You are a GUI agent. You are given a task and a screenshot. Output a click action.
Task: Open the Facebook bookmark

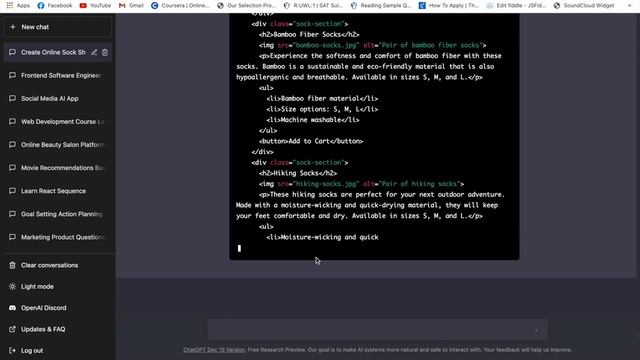coord(55,5)
